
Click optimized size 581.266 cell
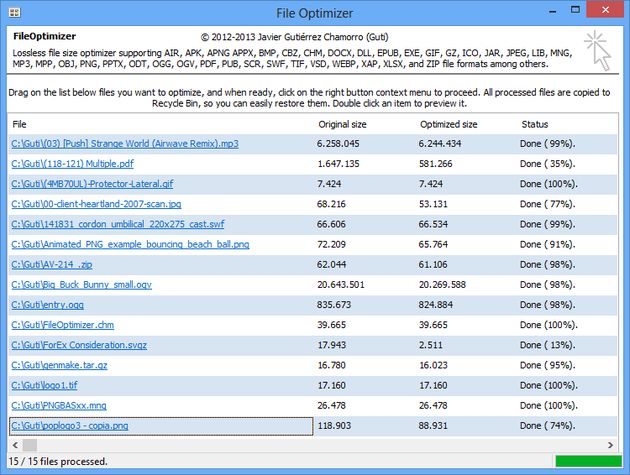(436, 164)
